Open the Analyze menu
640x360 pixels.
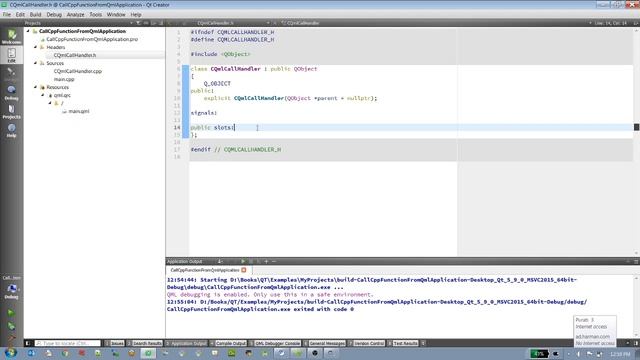(76, 14)
